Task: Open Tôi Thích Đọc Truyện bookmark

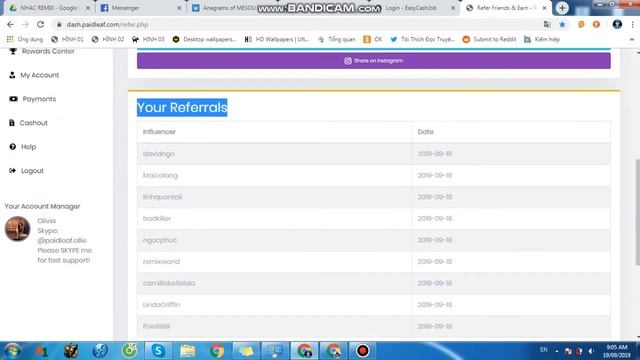Action: [x=422, y=39]
